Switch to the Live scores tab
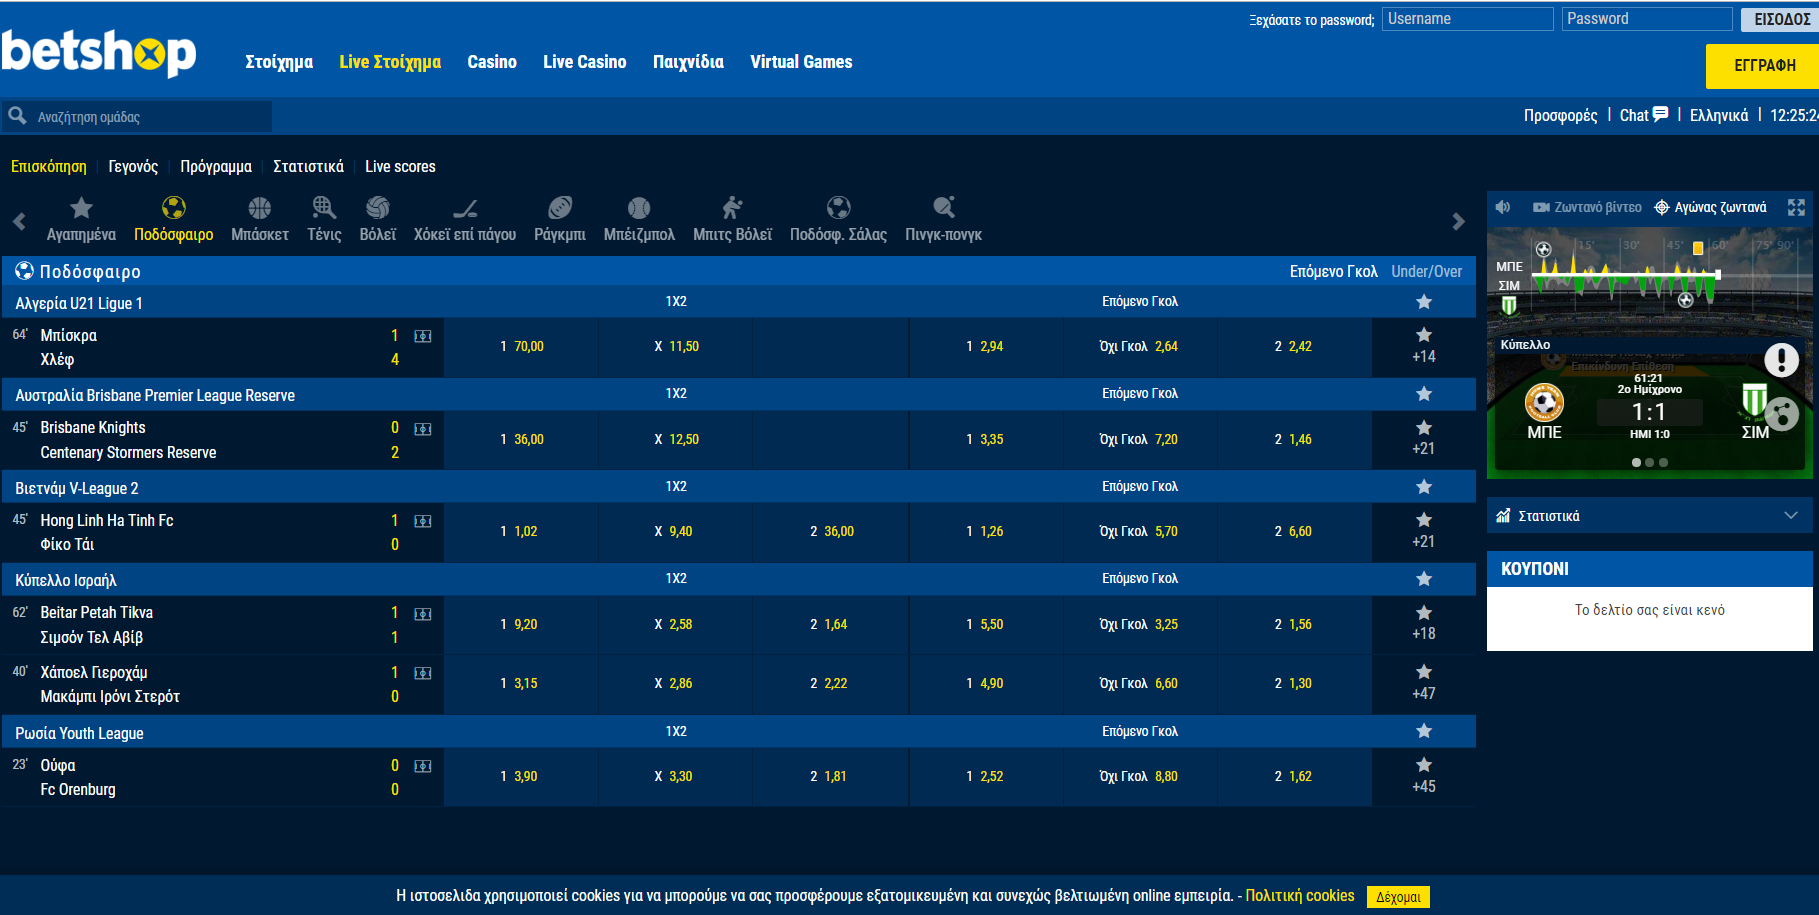This screenshot has width=1819, height=915. point(400,167)
